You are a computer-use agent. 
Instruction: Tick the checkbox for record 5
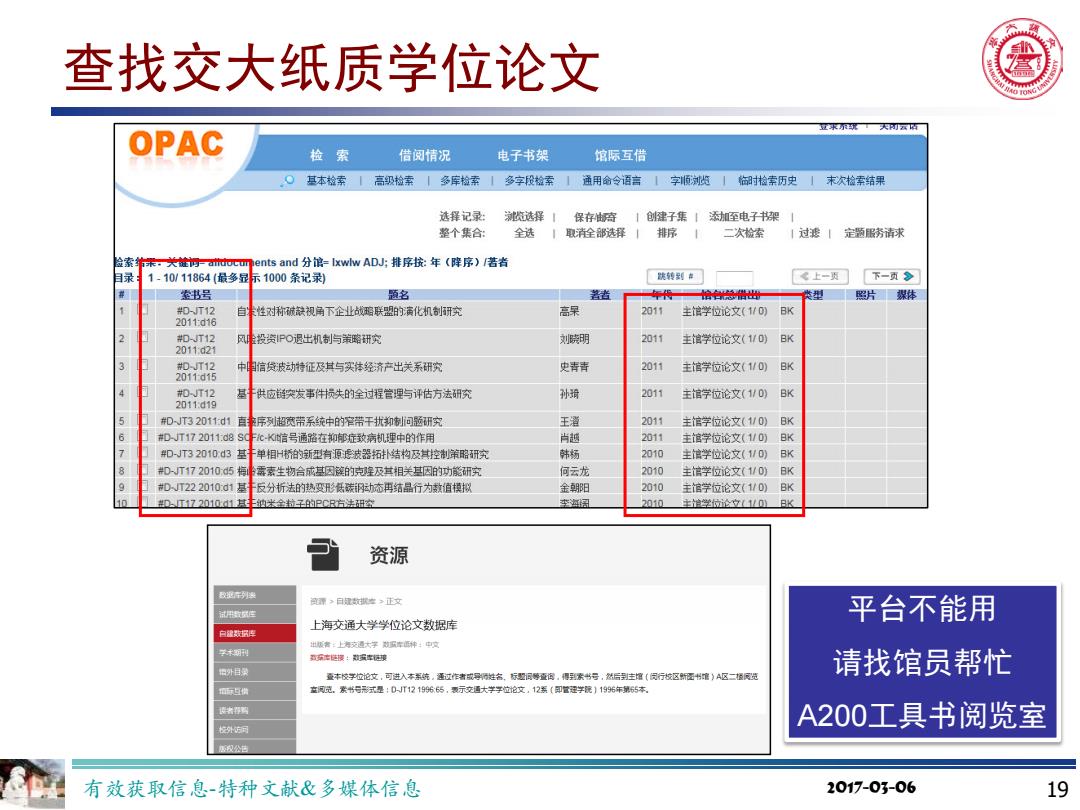pos(143,419)
